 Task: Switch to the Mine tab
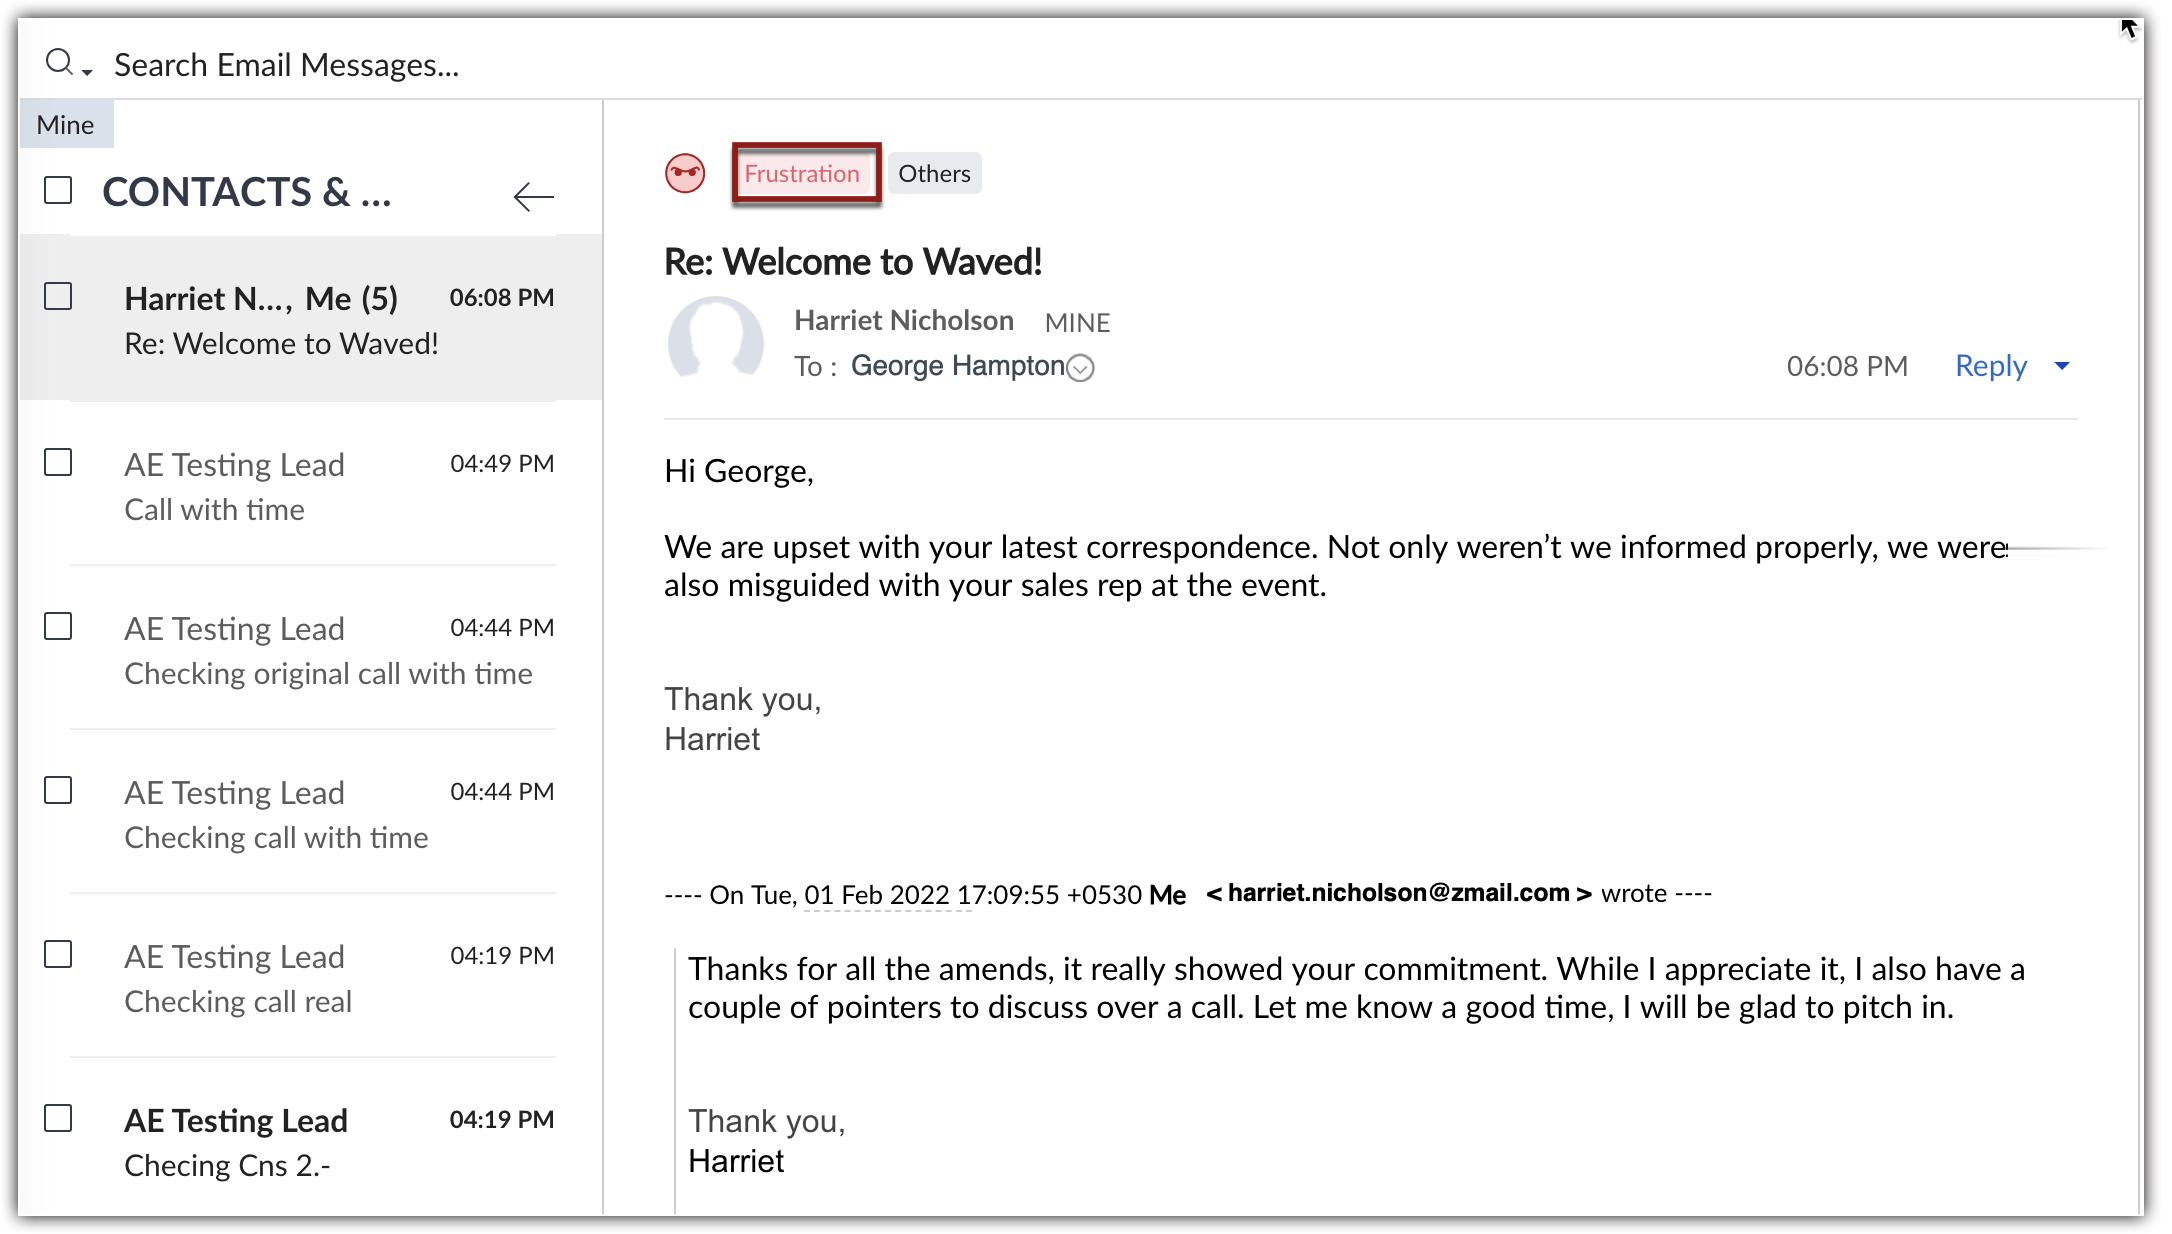tap(65, 125)
